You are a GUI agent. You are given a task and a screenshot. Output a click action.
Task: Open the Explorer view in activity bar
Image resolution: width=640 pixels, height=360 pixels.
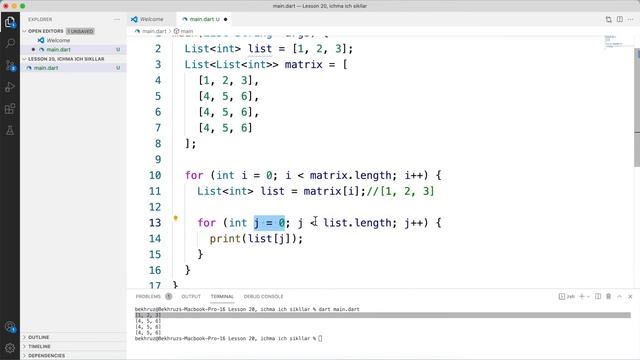pyautogui.click(x=10, y=22)
